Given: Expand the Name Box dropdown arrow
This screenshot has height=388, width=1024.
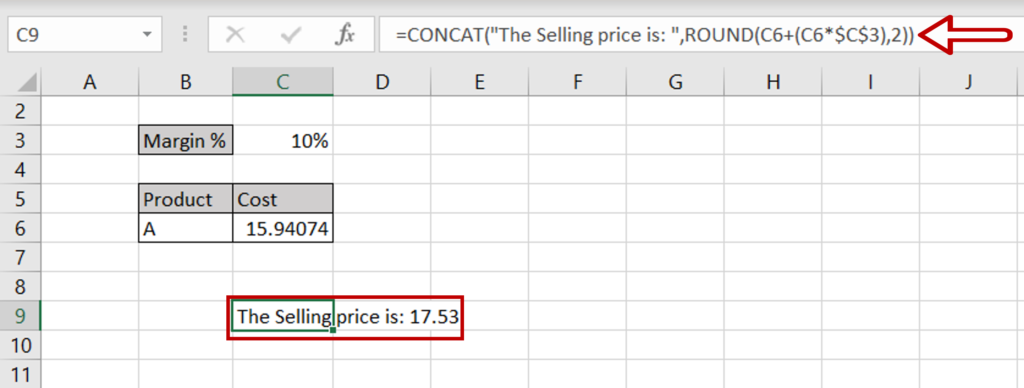Looking at the screenshot, I should point(147,35).
